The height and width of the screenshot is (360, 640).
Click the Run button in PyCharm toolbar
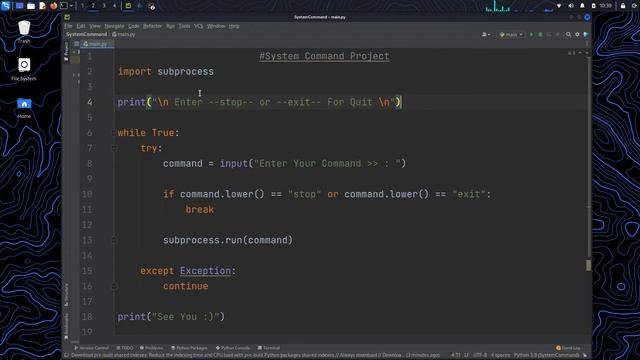pos(531,35)
